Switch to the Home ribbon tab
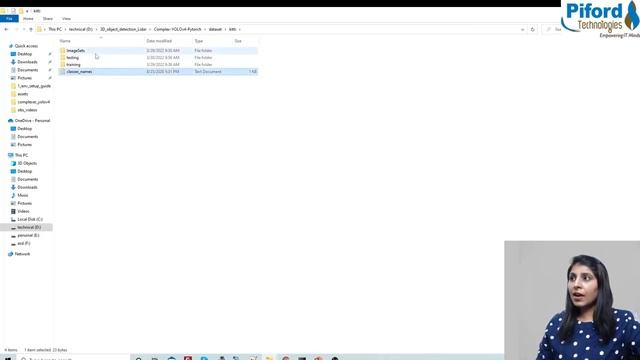 [28, 19]
